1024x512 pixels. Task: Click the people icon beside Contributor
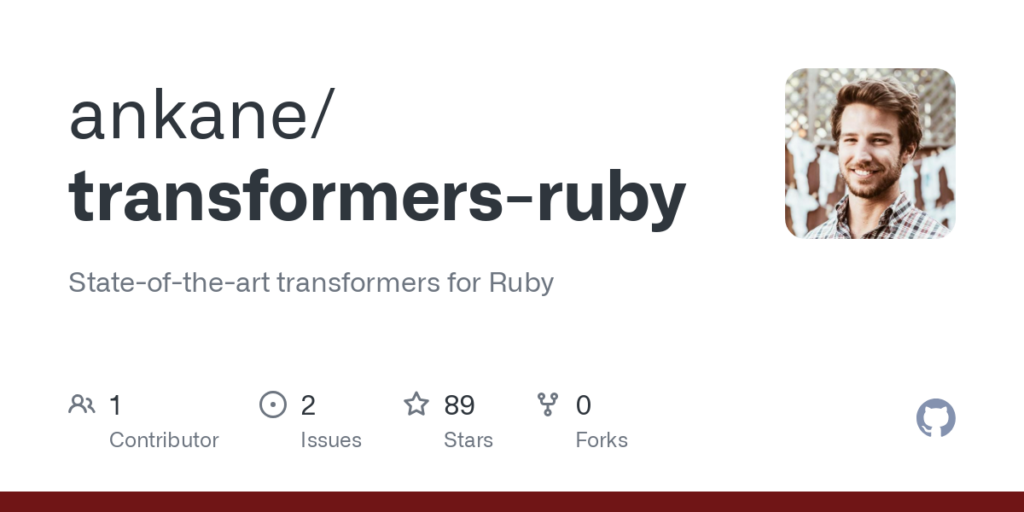pyautogui.click(x=81, y=404)
